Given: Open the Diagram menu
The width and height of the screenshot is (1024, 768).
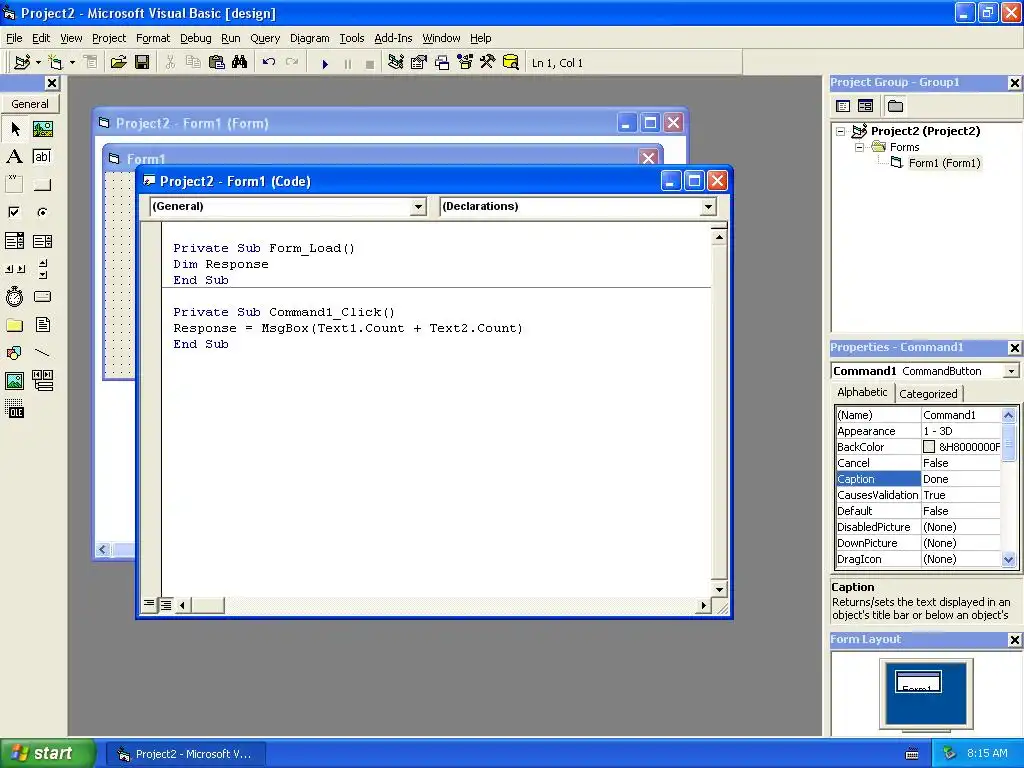Looking at the screenshot, I should [310, 38].
